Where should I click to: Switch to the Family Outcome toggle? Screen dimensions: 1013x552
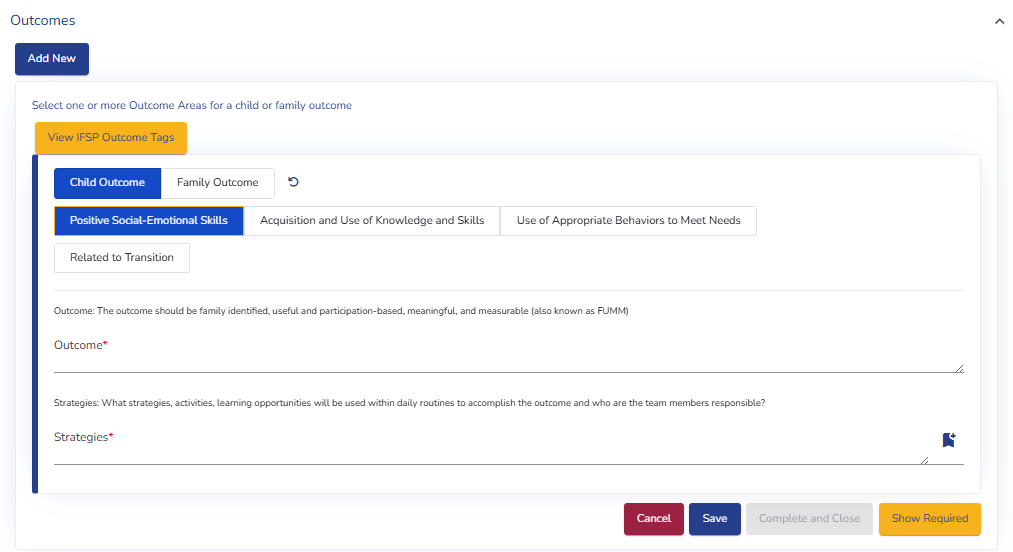tap(217, 183)
